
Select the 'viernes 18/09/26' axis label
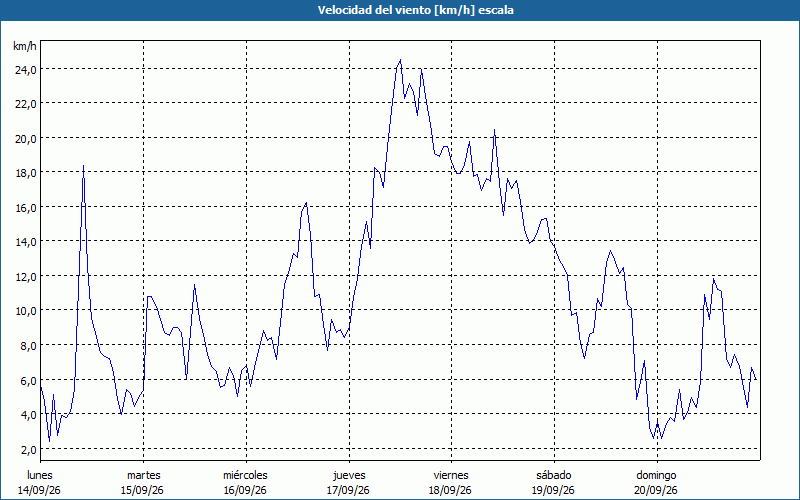click(451, 483)
